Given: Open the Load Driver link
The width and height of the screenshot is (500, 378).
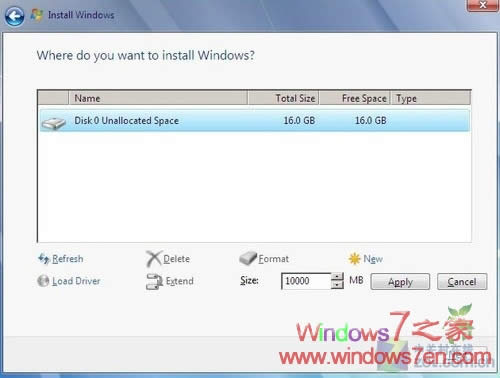Looking at the screenshot, I should coord(76,281).
